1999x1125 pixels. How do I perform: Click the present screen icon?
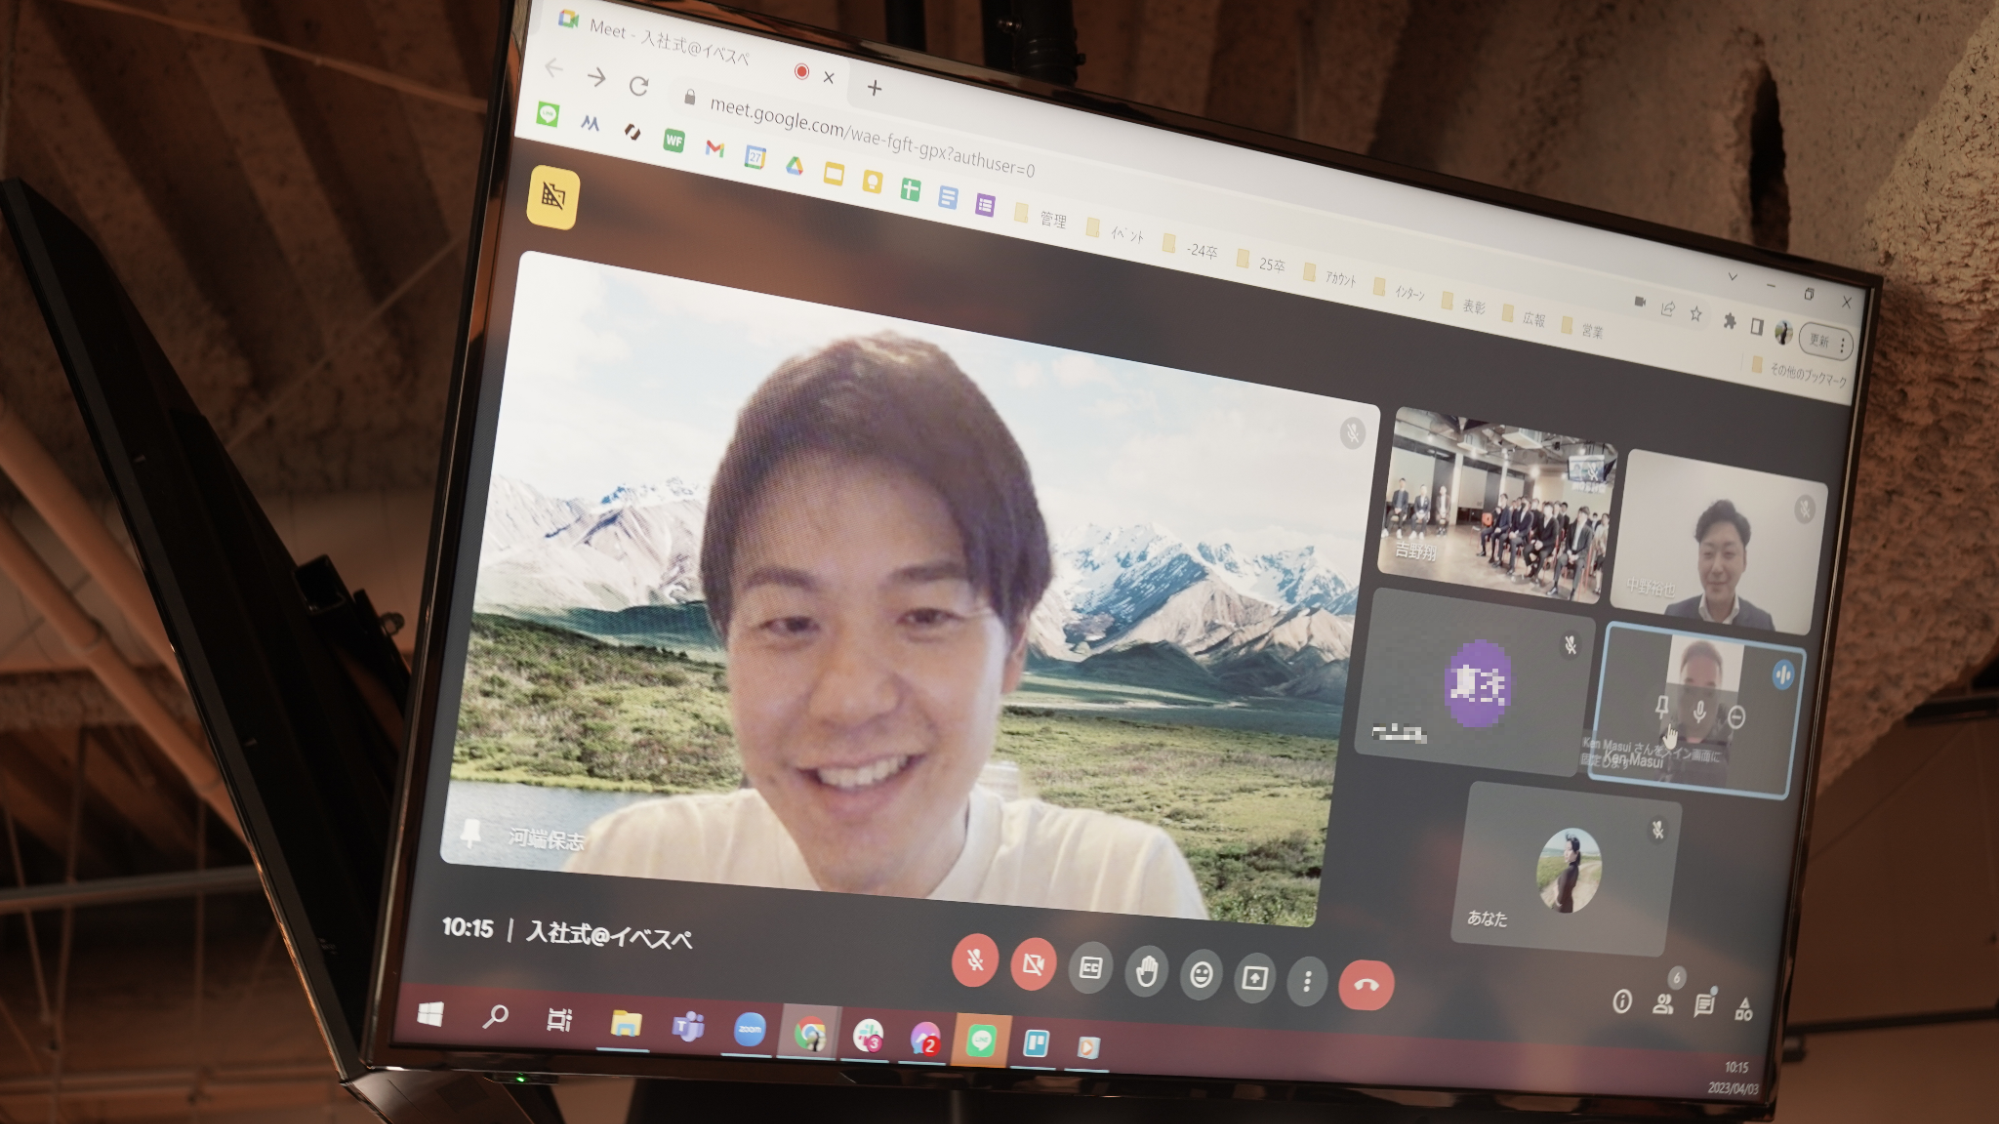1254,977
